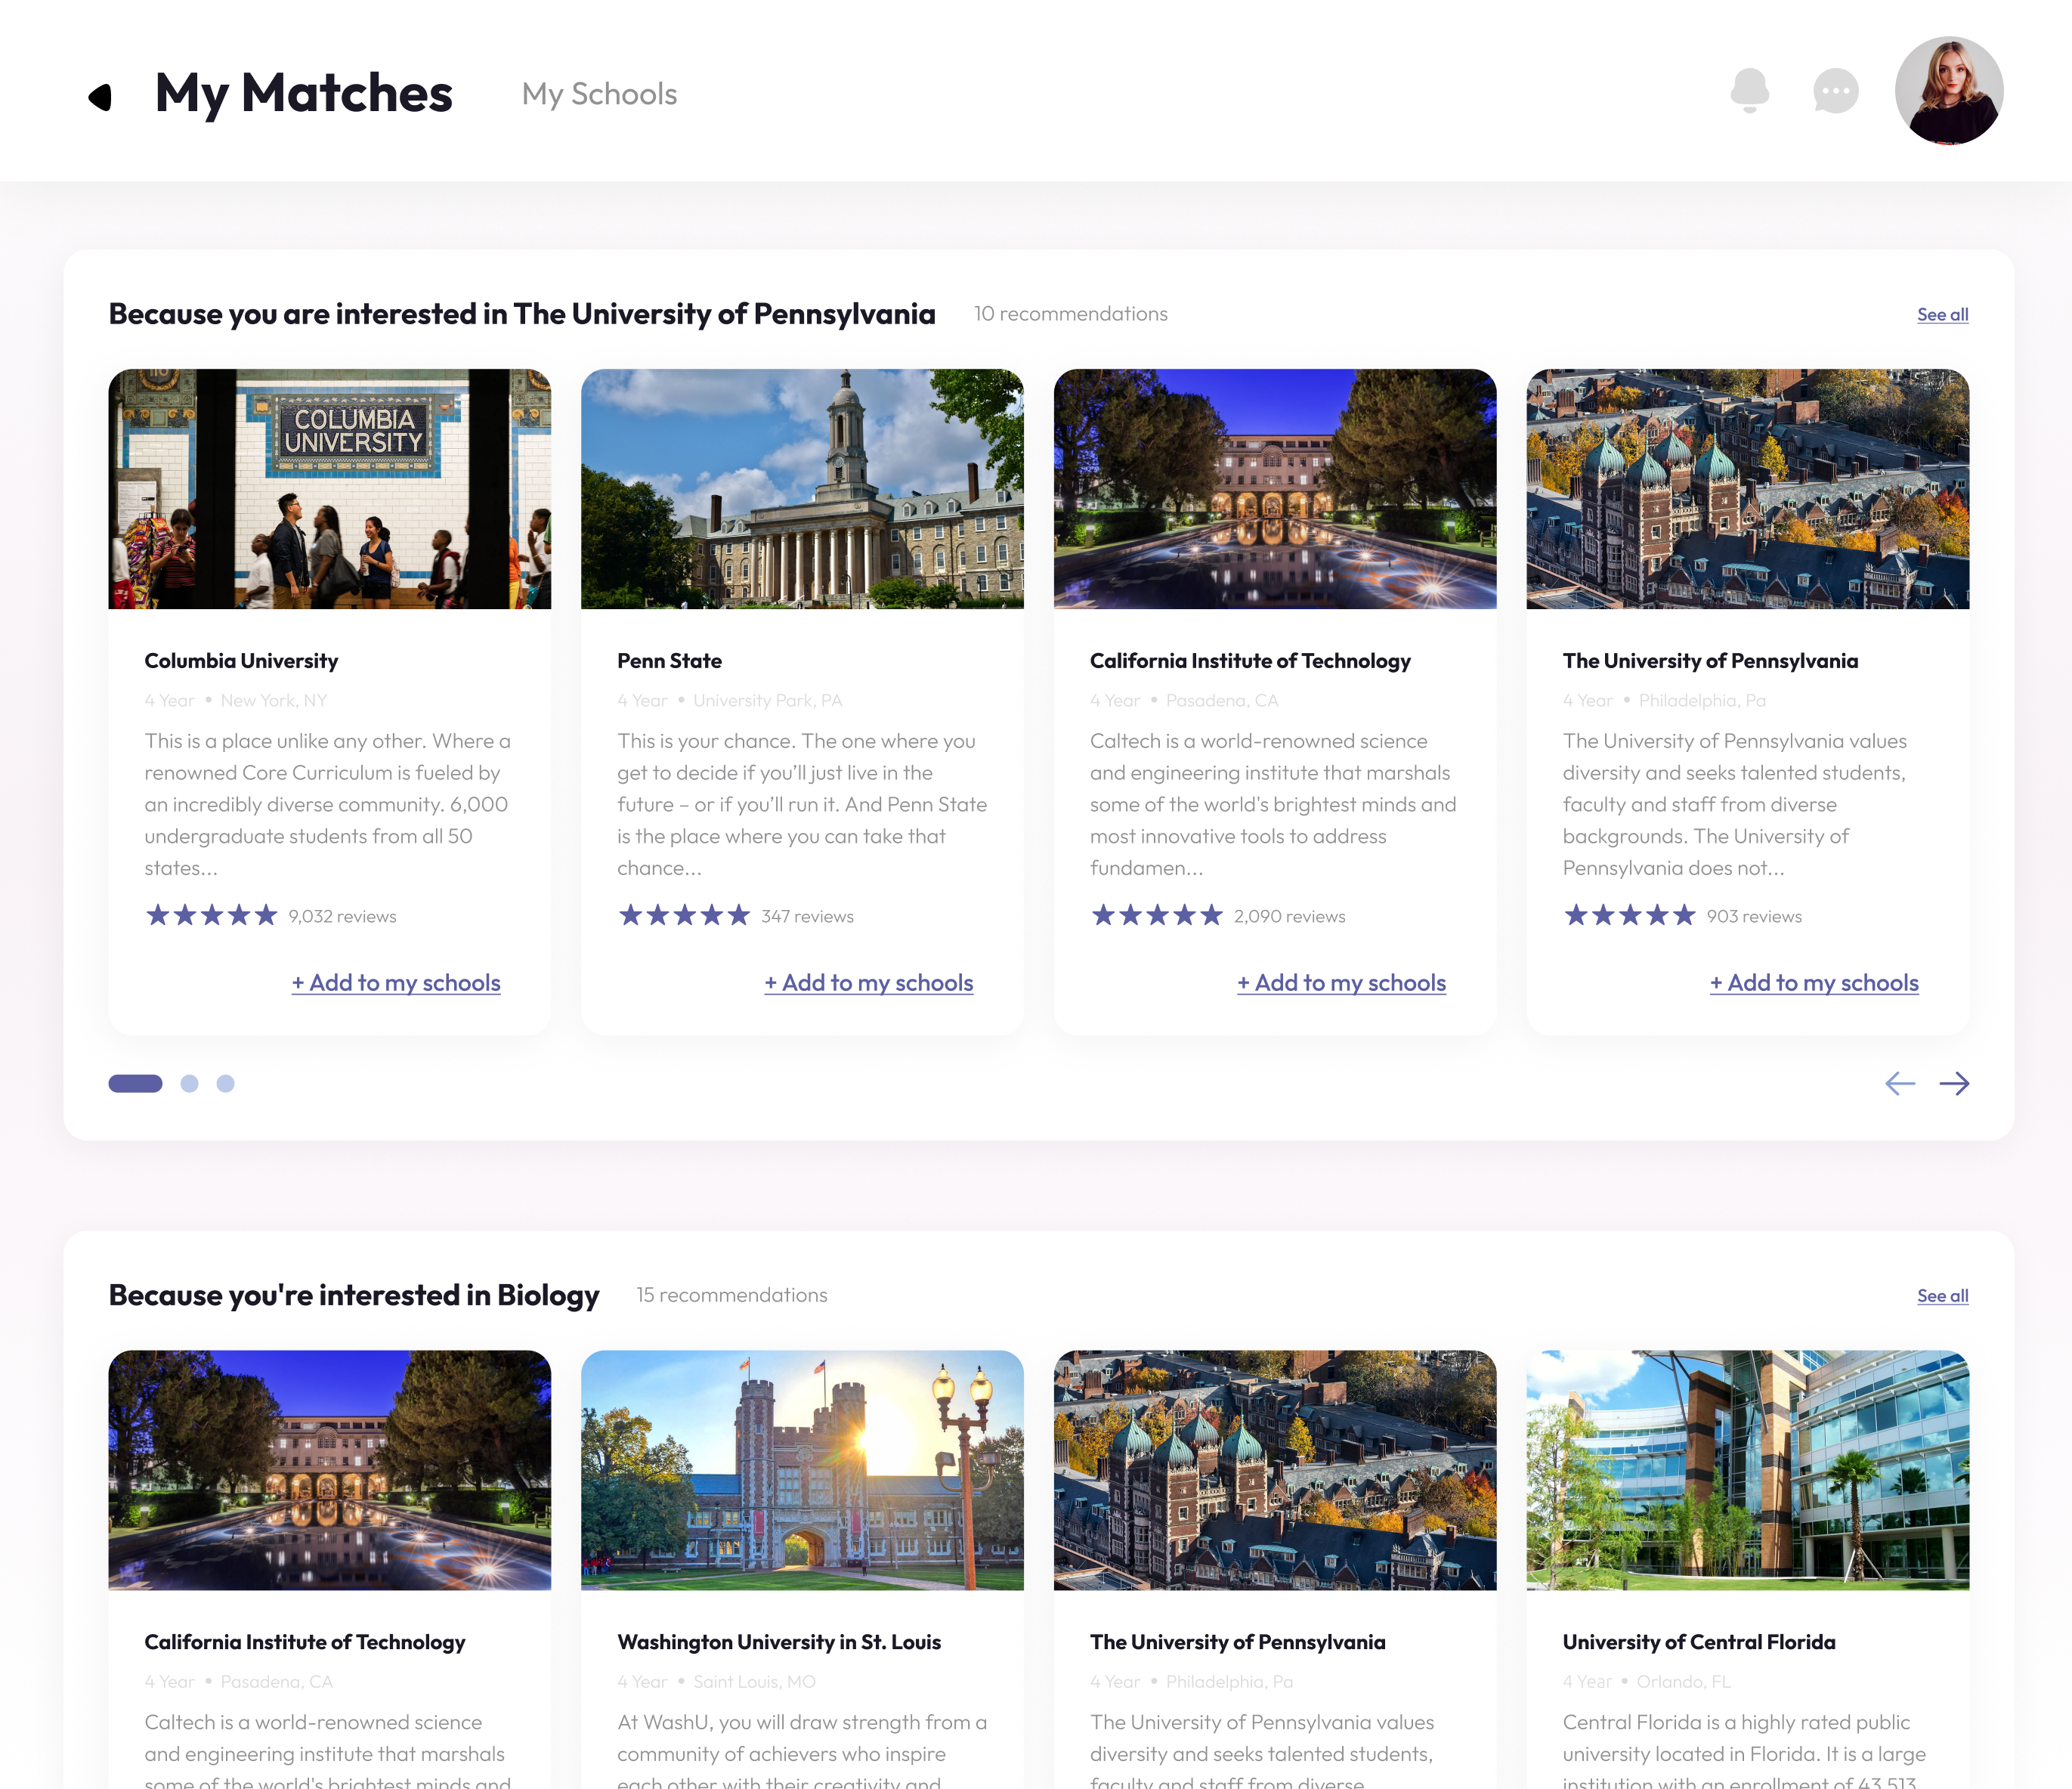The image size is (2072, 1789).
Task: Add Penn State to my schools
Action: (869, 983)
